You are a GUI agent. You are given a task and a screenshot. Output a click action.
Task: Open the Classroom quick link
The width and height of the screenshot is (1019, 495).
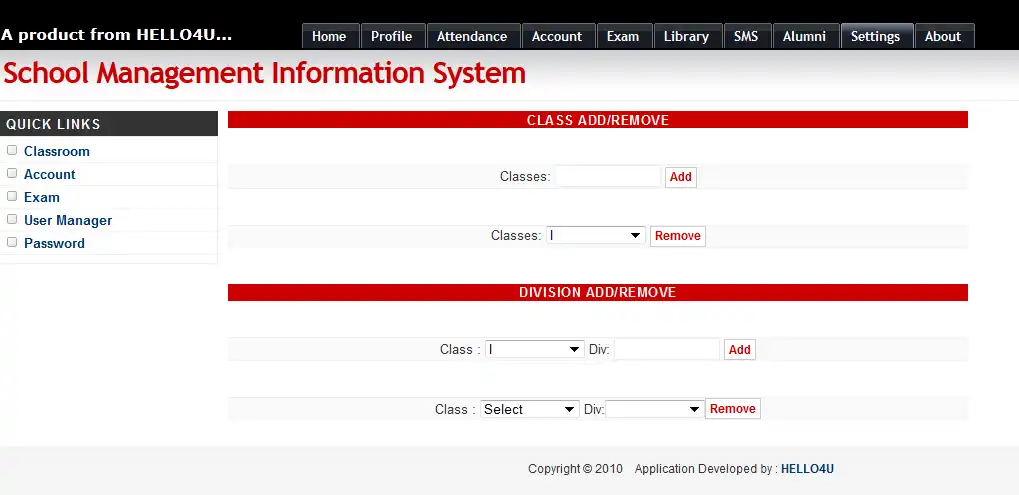click(57, 151)
